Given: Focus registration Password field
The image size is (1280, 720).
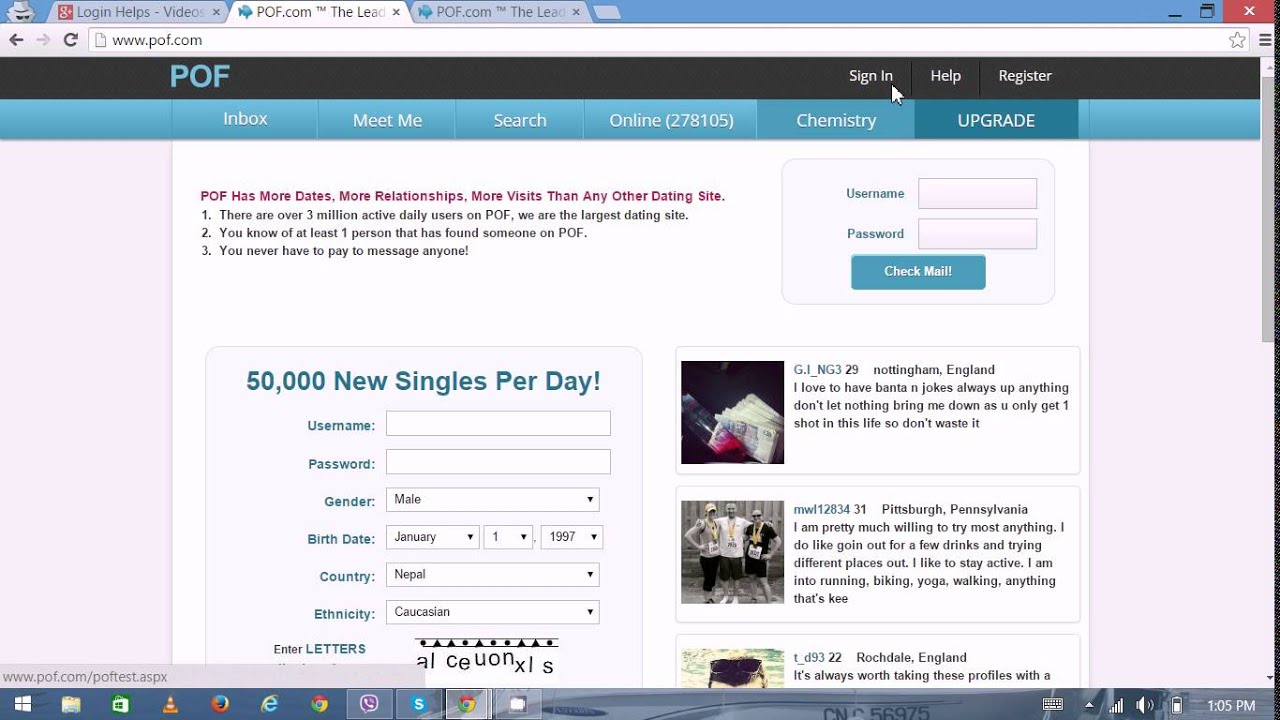Looking at the screenshot, I should [x=498, y=461].
